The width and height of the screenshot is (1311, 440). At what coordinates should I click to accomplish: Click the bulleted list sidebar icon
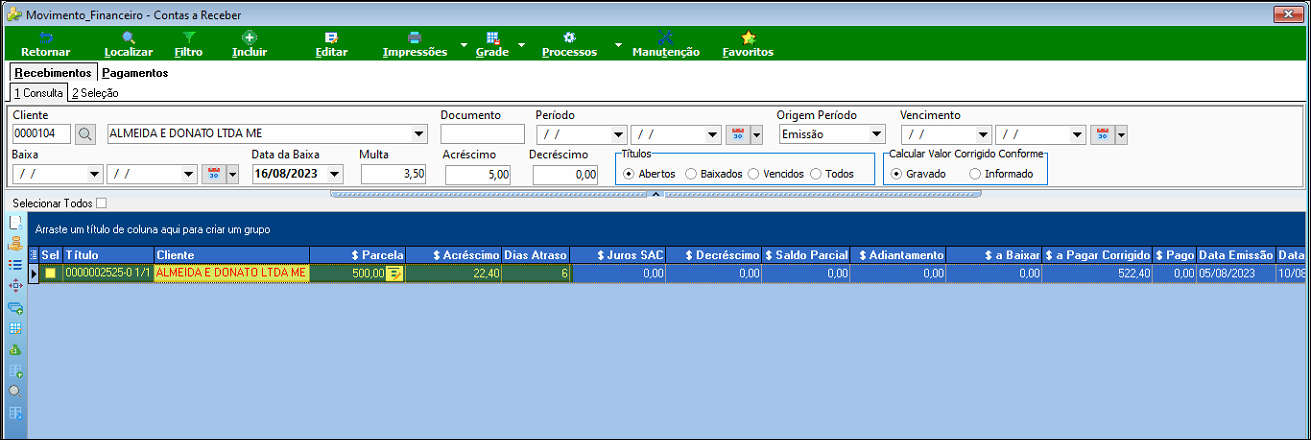(x=15, y=264)
